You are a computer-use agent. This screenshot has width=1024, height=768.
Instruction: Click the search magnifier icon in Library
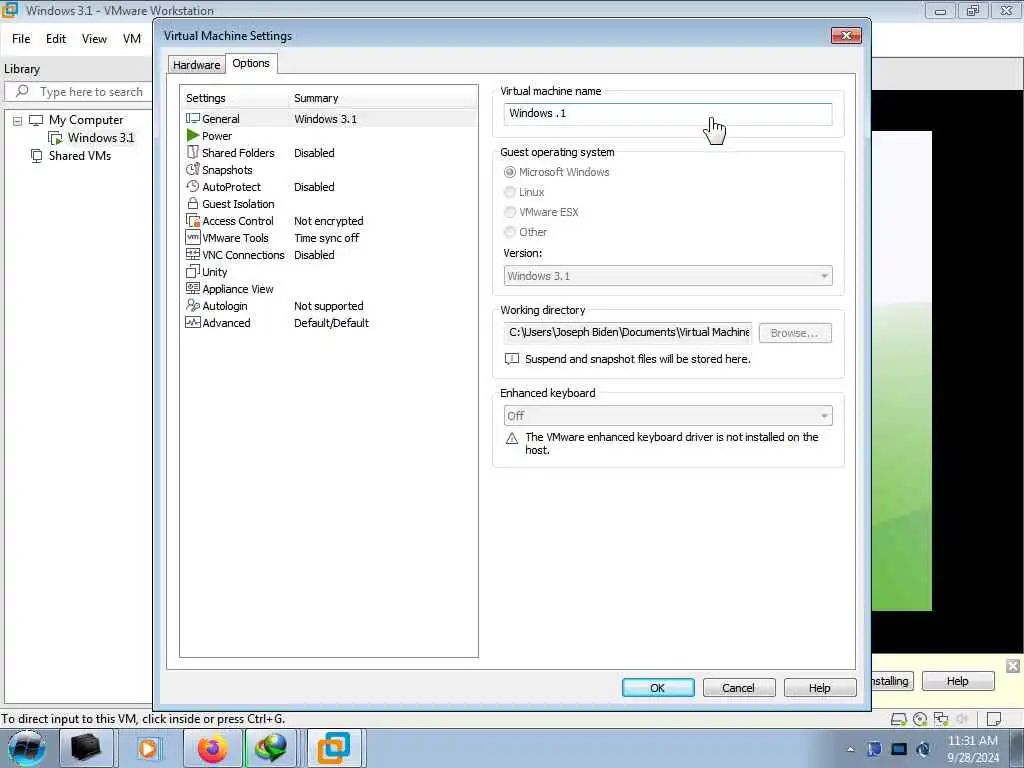click(22, 91)
